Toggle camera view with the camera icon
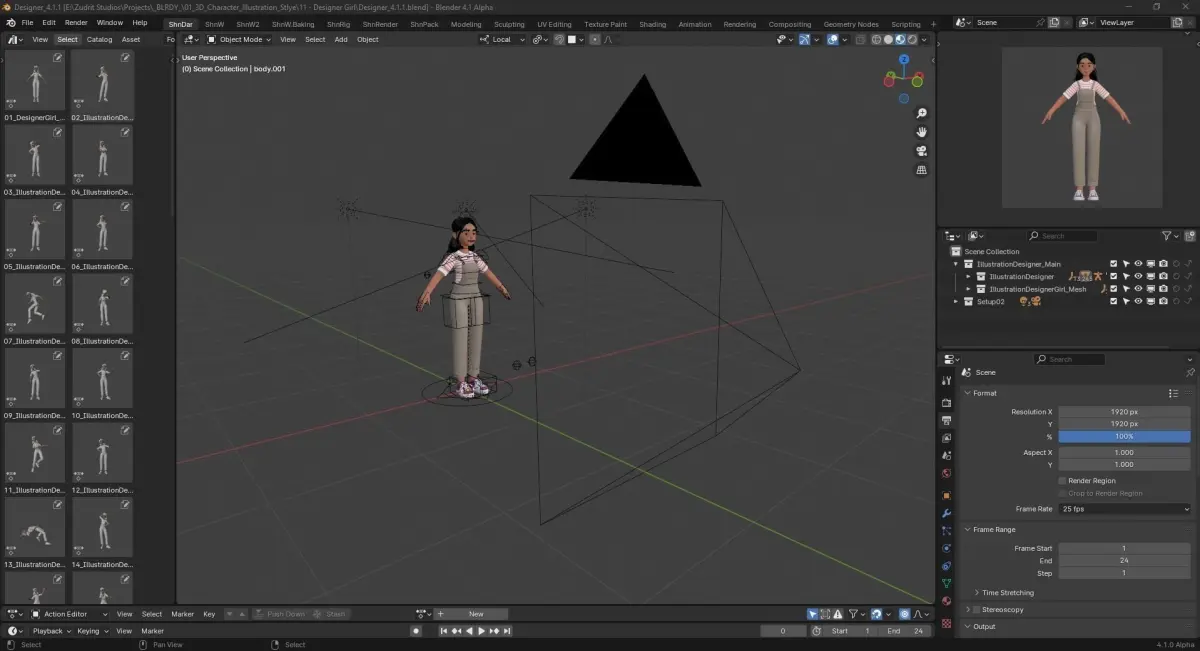This screenshot has width=1200, height=651. point(921,151)
